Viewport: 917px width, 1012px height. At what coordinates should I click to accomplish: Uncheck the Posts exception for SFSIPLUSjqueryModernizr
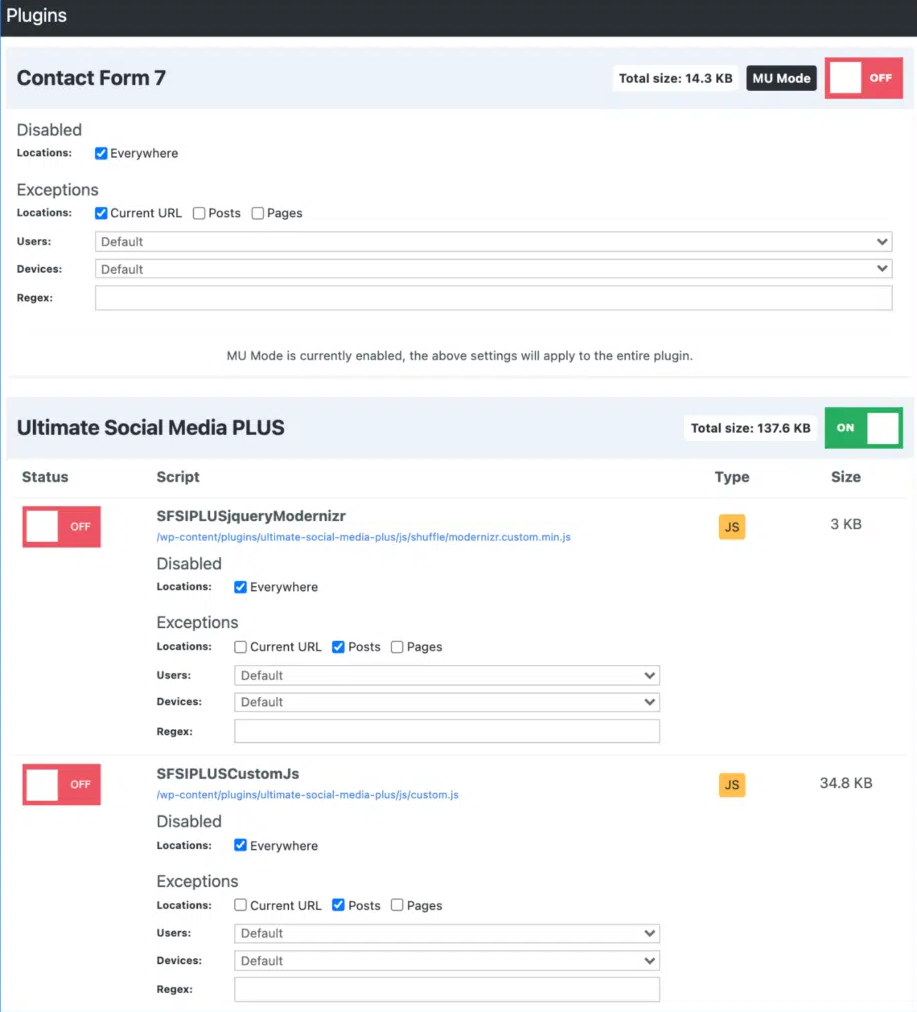[x=339, y=647]
